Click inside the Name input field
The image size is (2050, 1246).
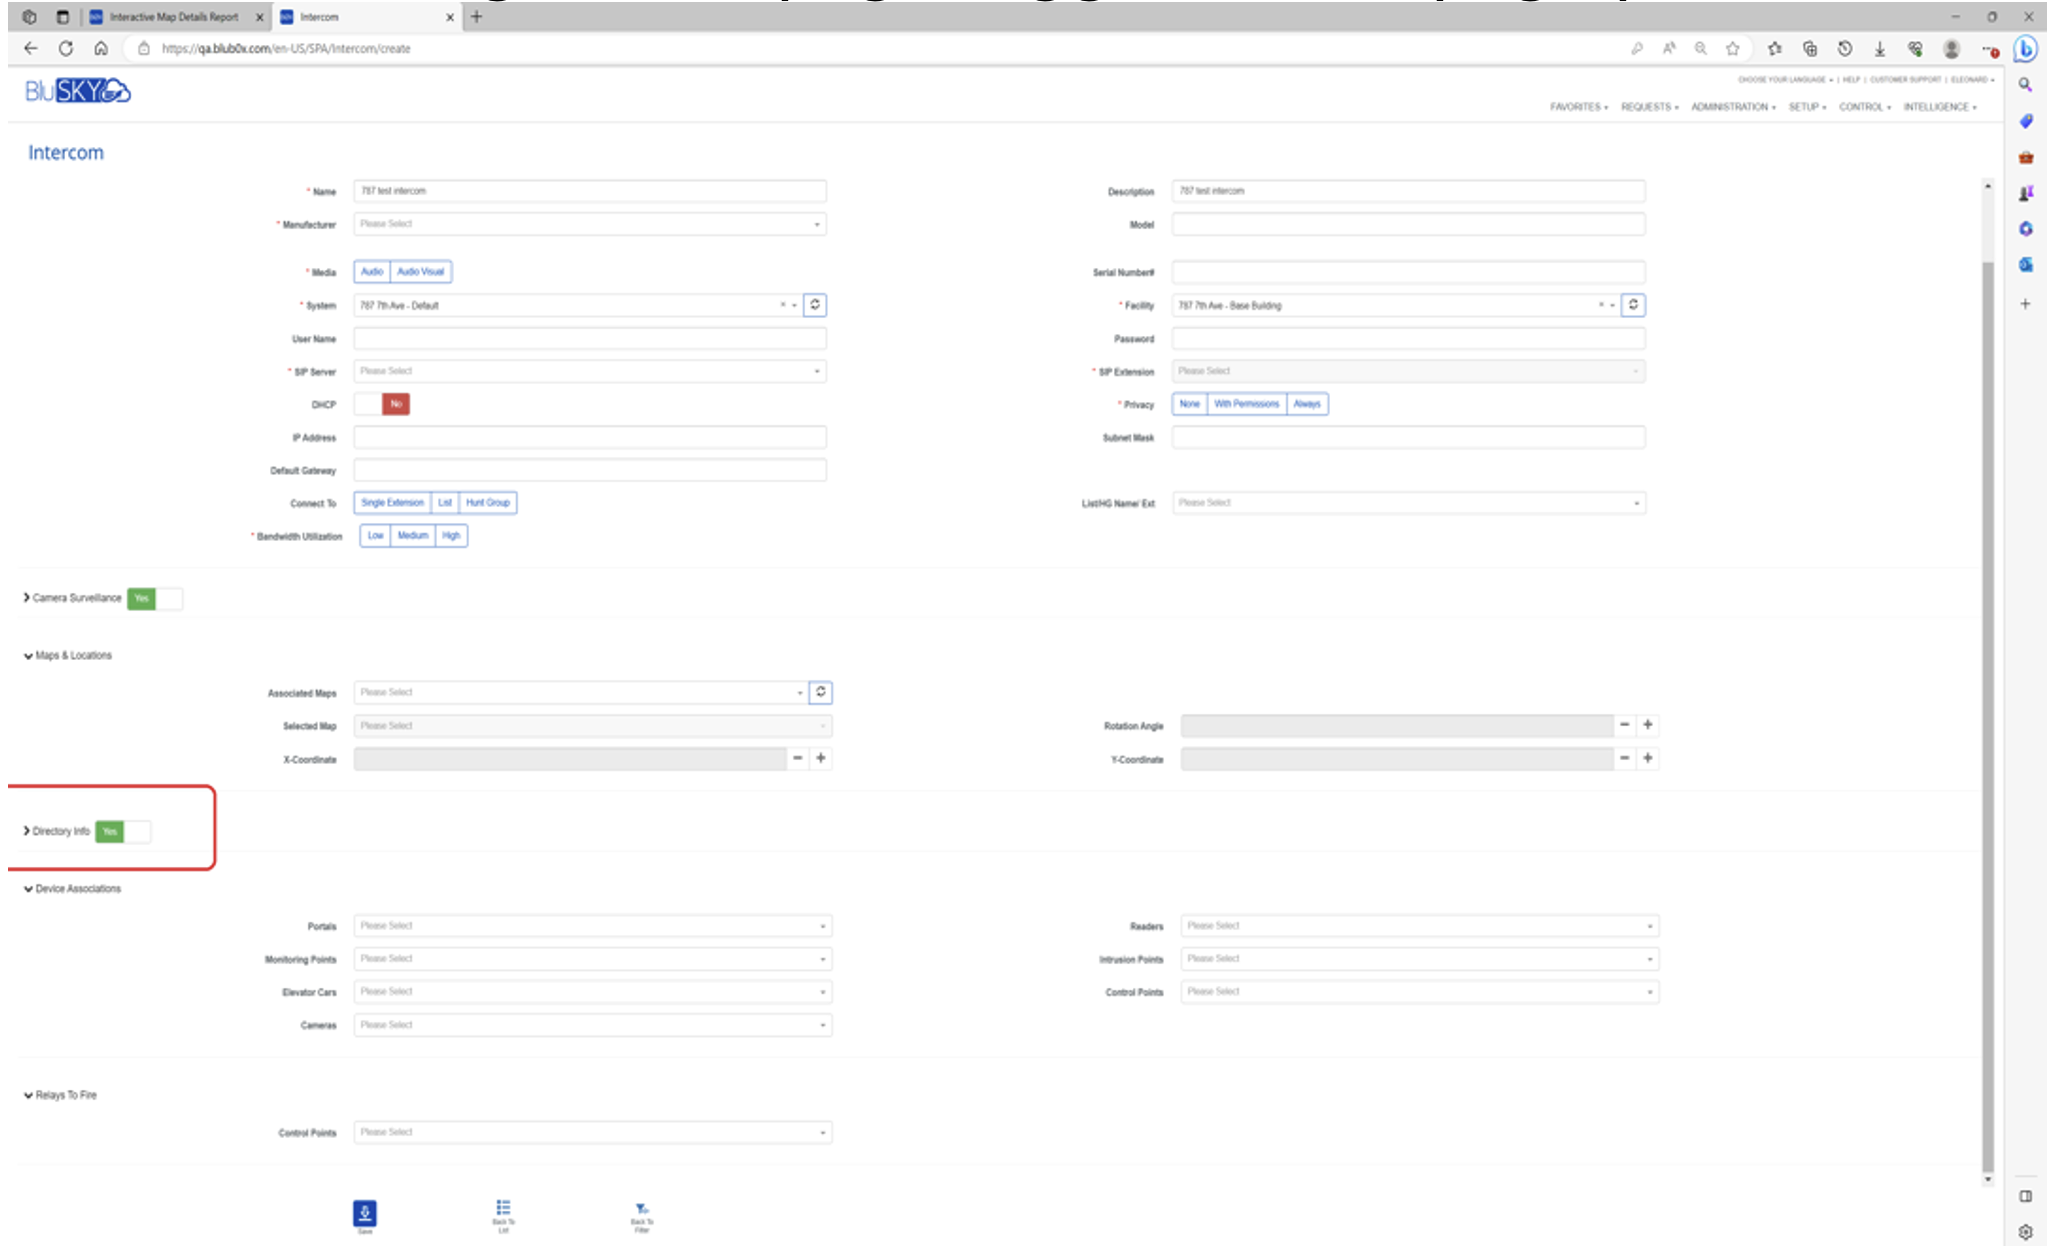pos(590,190)
